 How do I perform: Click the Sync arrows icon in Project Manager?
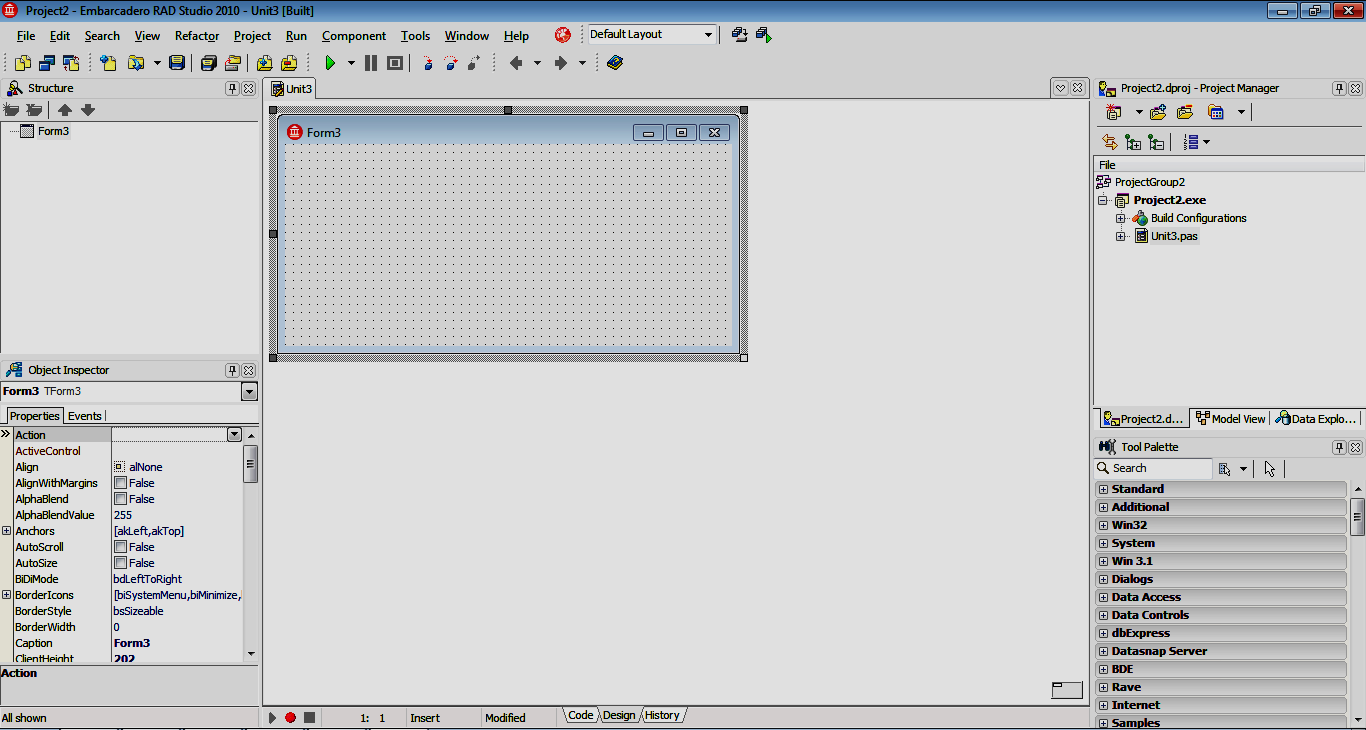pyautogui.click(x=1109, y=142)
